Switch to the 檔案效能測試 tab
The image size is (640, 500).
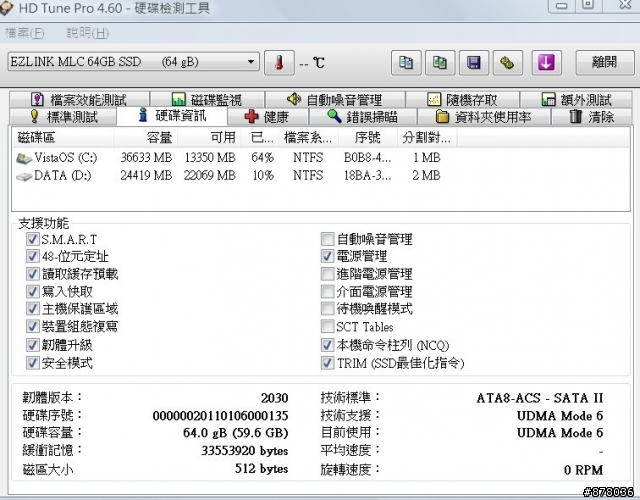click(x=79, y=100)
